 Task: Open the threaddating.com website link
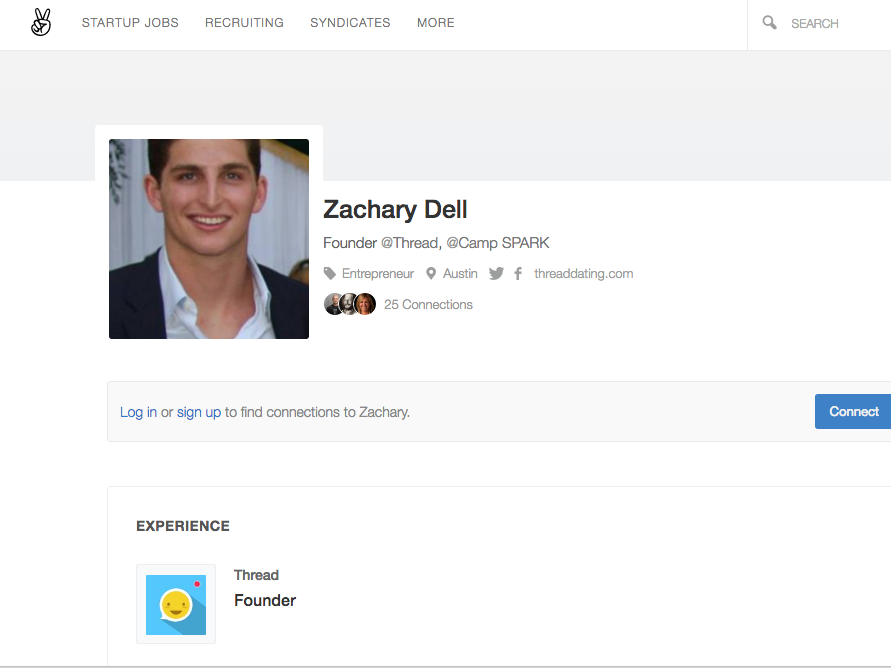pyautogui.click(x=583, y=273)
